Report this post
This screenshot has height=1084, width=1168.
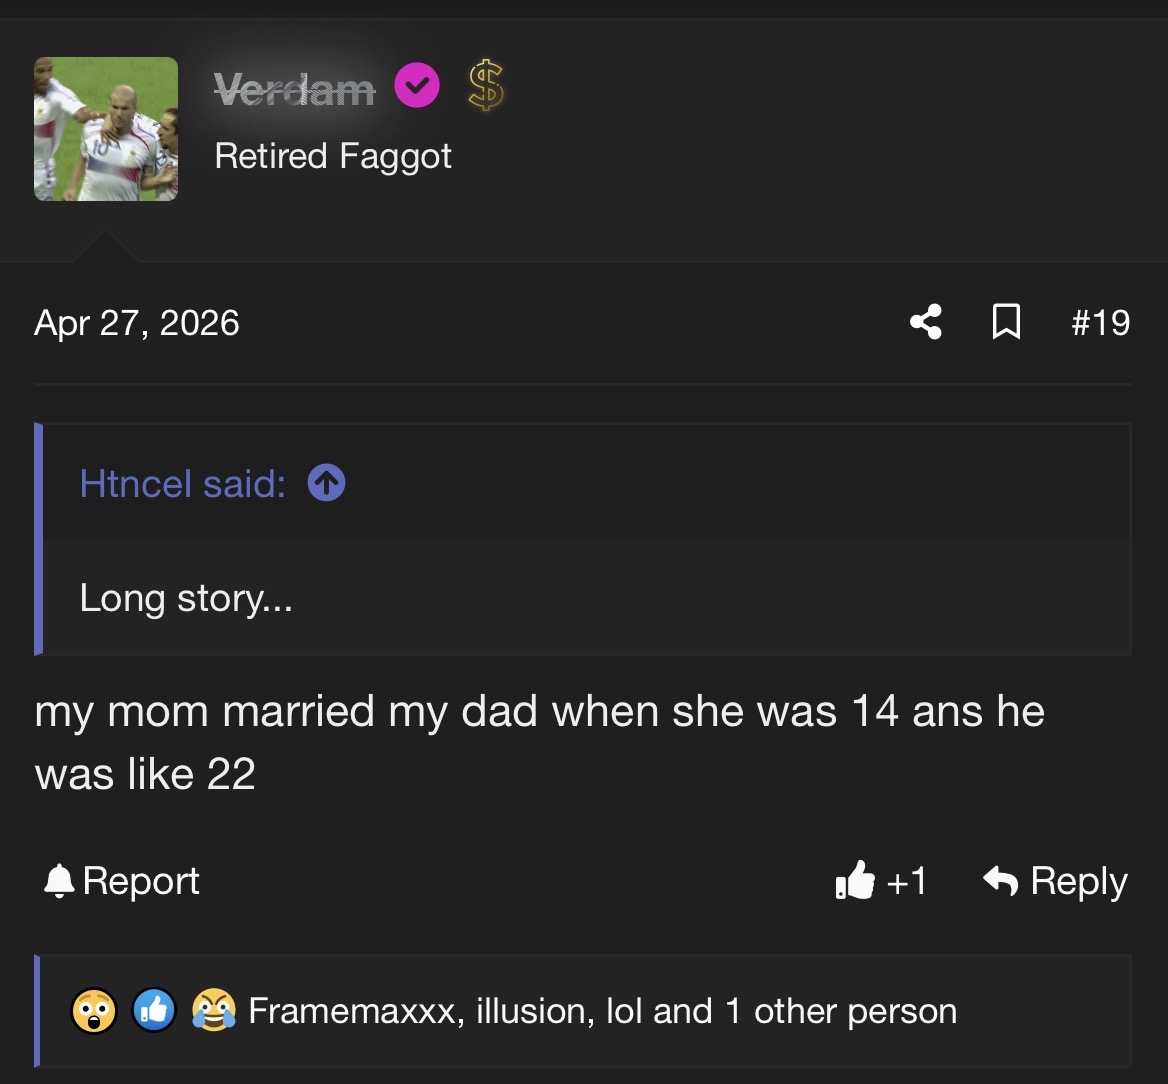121,881
